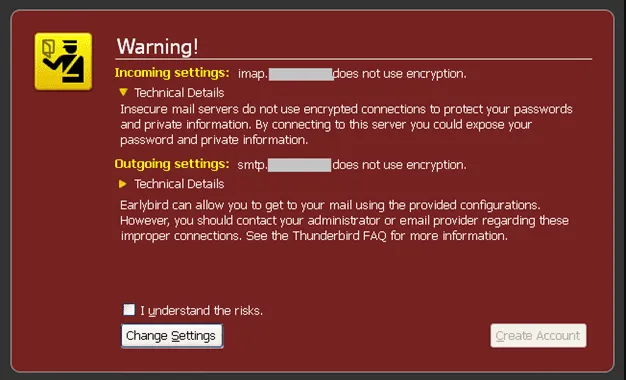This screenshot has width=626, height=380.
Task: Click the "imap." server prefix text
Action: (x=253, y=74)
